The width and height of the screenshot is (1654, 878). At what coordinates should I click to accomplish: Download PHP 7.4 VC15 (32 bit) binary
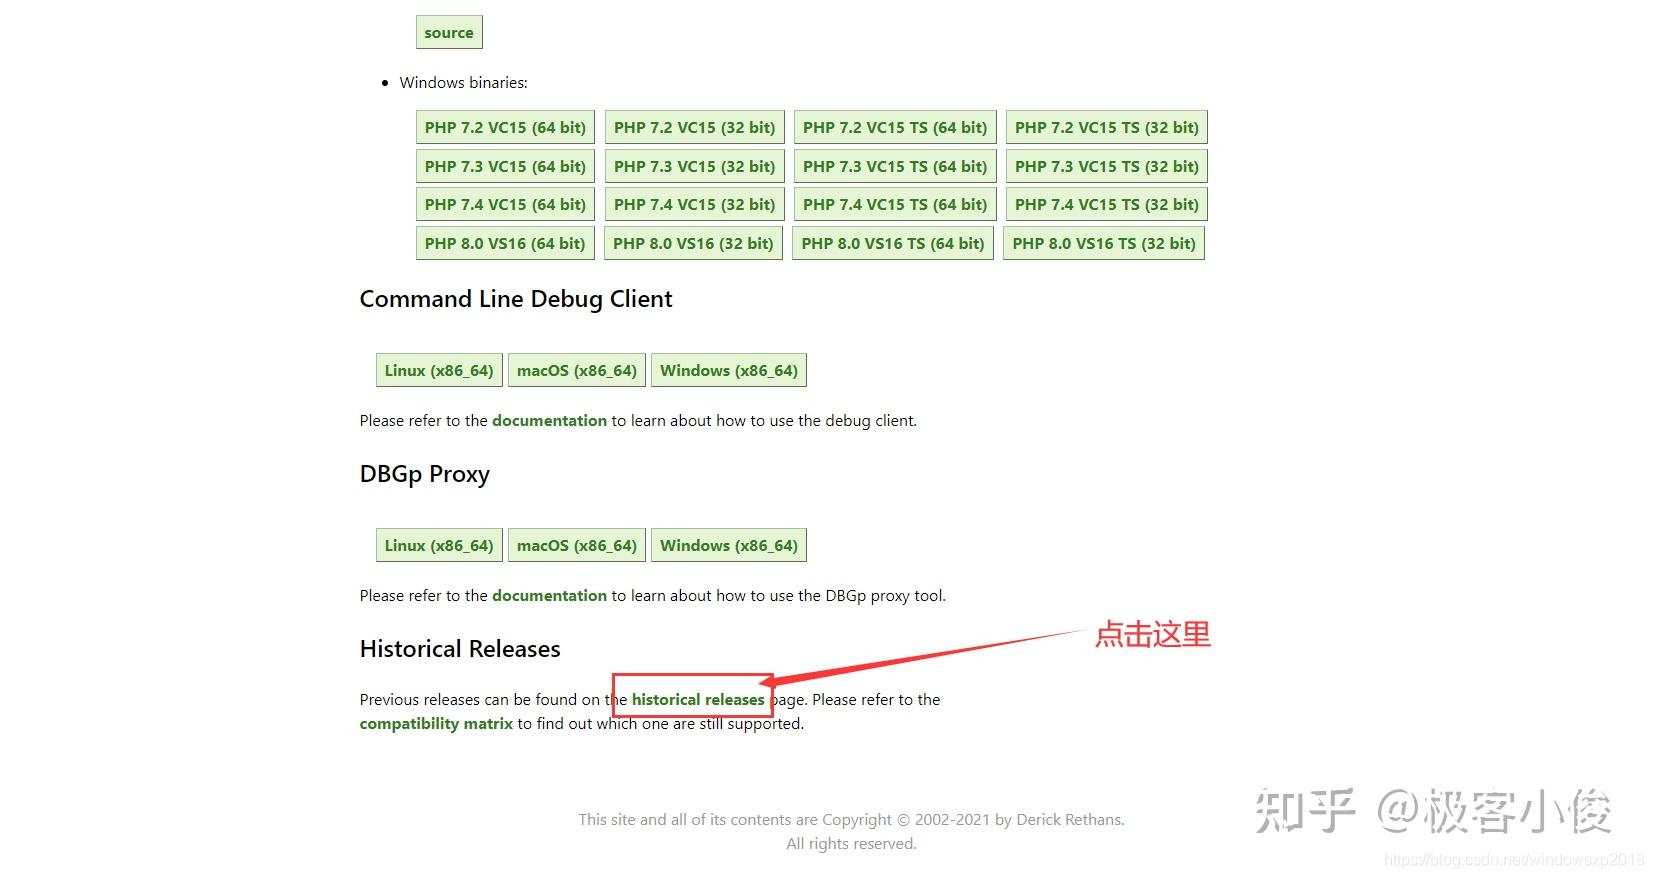pyautogui.click(x=694, y=204)
